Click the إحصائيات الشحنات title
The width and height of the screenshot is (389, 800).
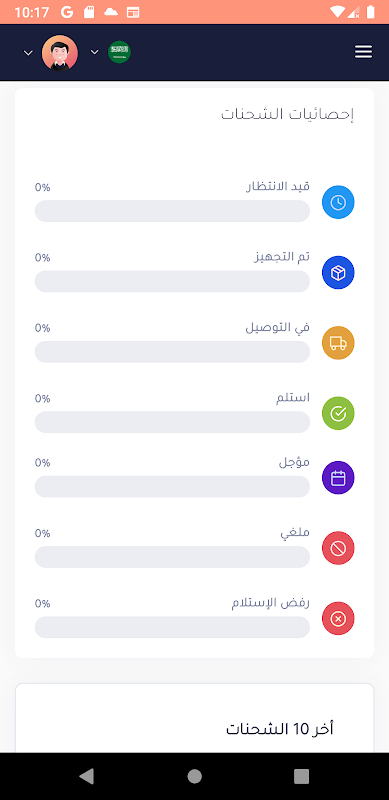click(287, 114)
